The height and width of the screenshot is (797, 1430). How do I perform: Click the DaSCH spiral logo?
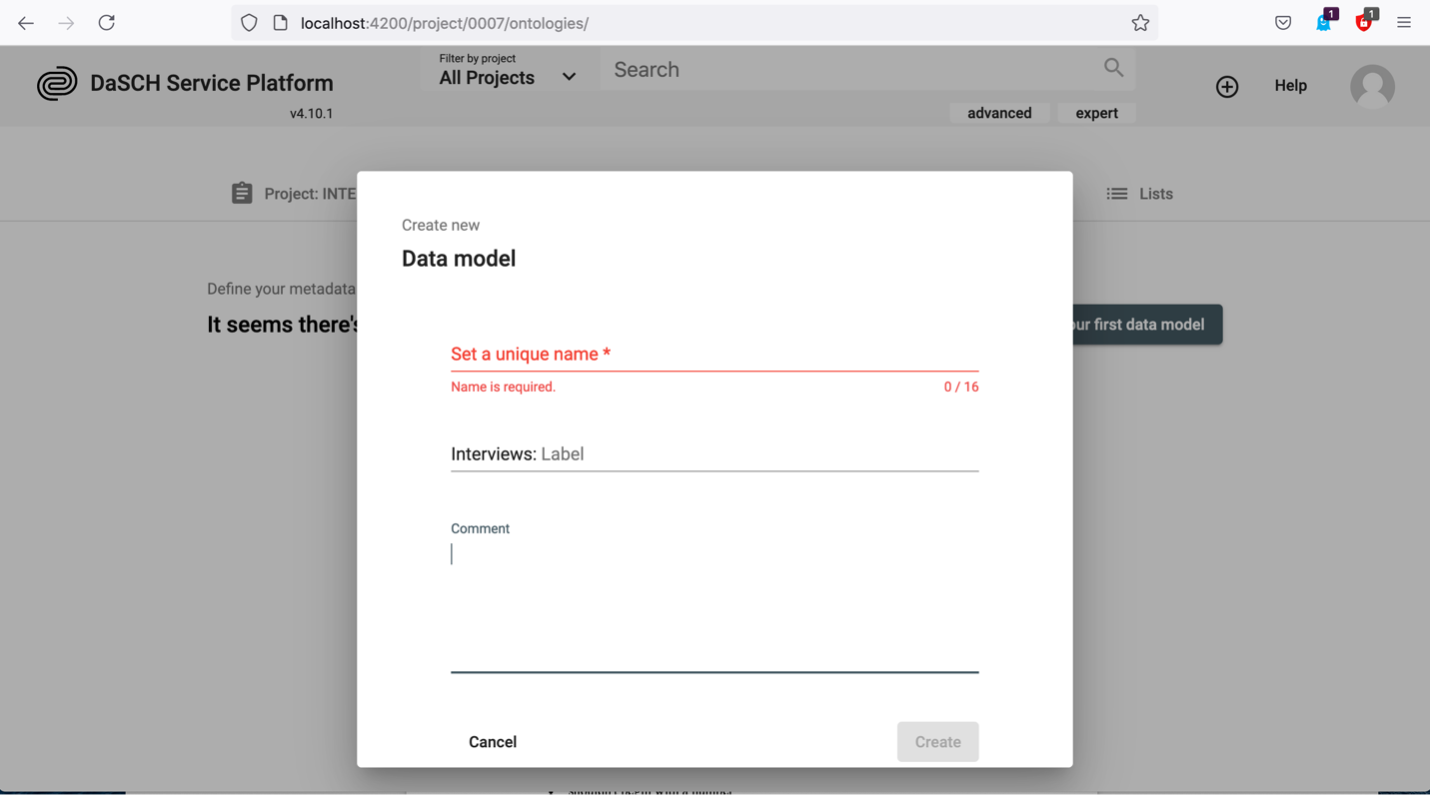pos(57,84)
